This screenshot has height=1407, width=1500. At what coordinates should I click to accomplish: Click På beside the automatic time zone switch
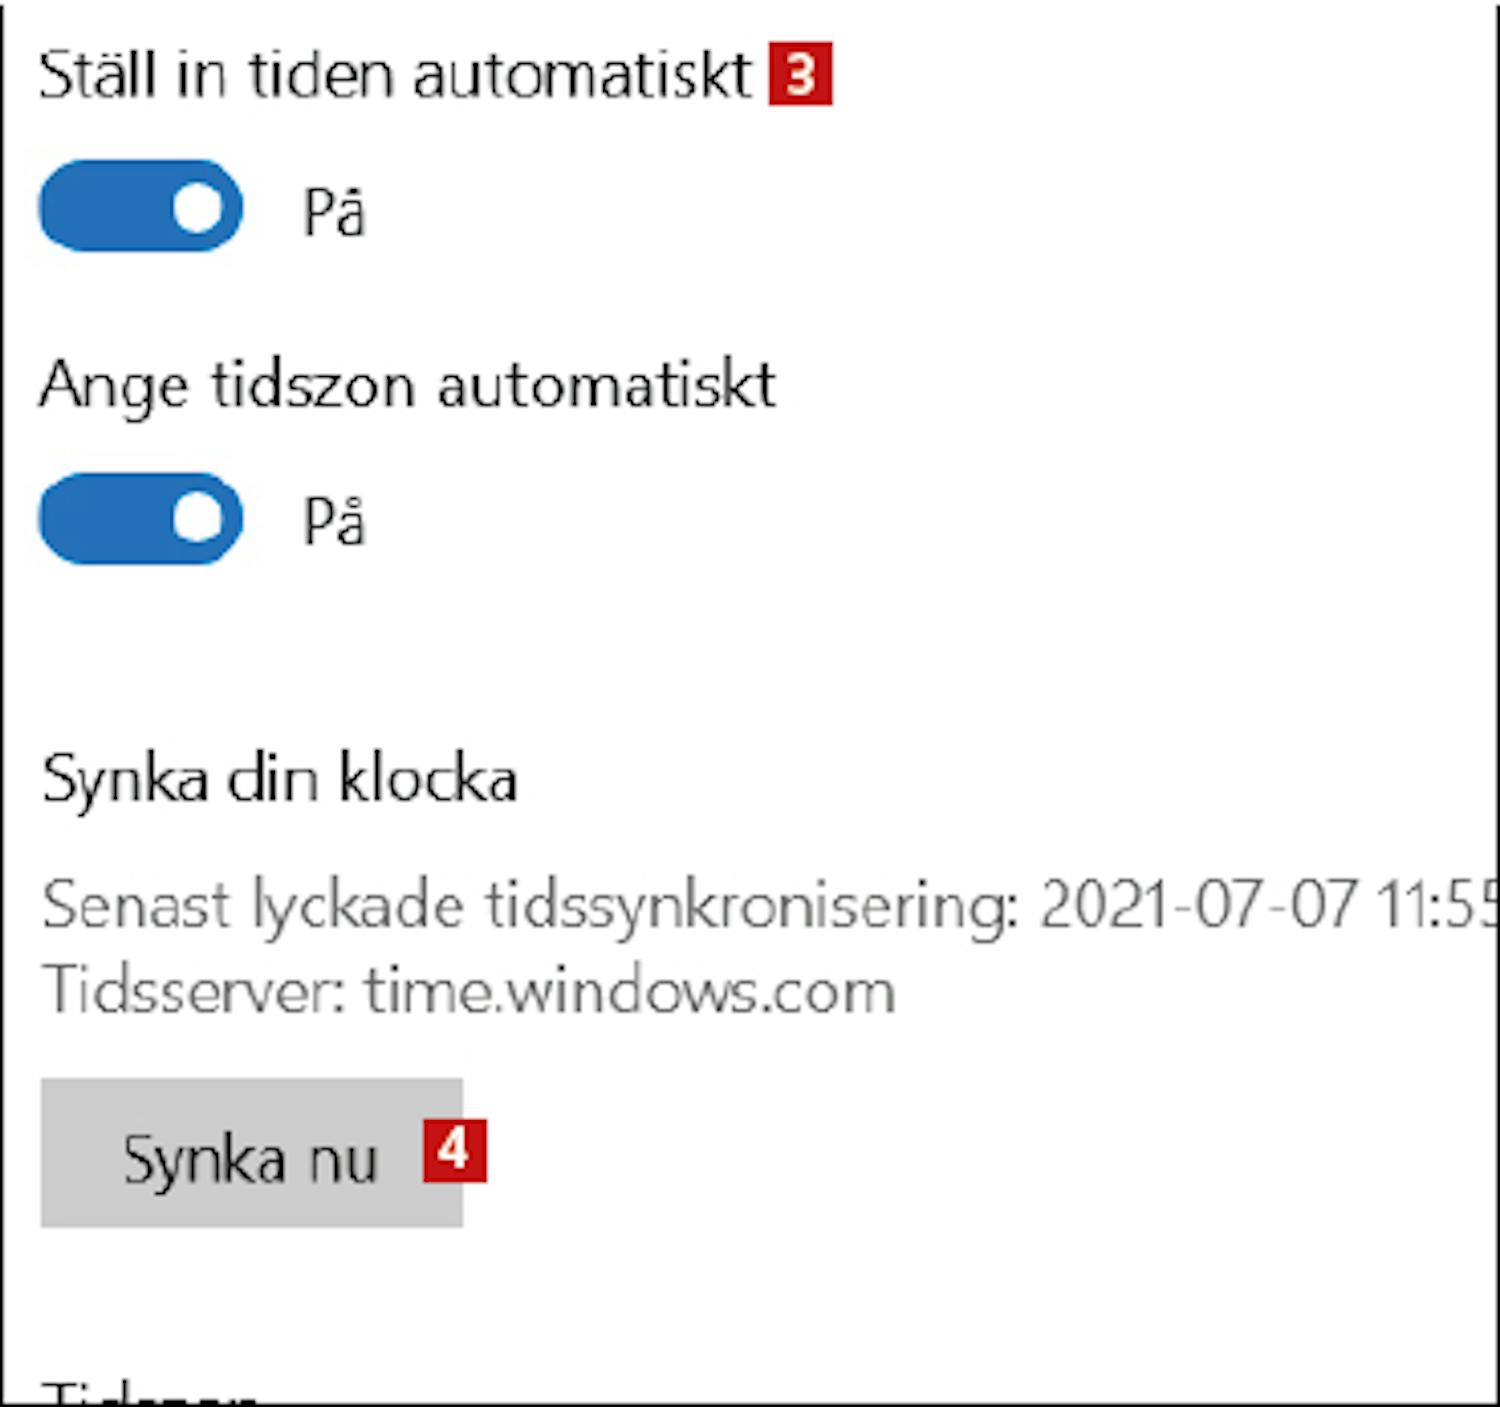click(334, 522)
